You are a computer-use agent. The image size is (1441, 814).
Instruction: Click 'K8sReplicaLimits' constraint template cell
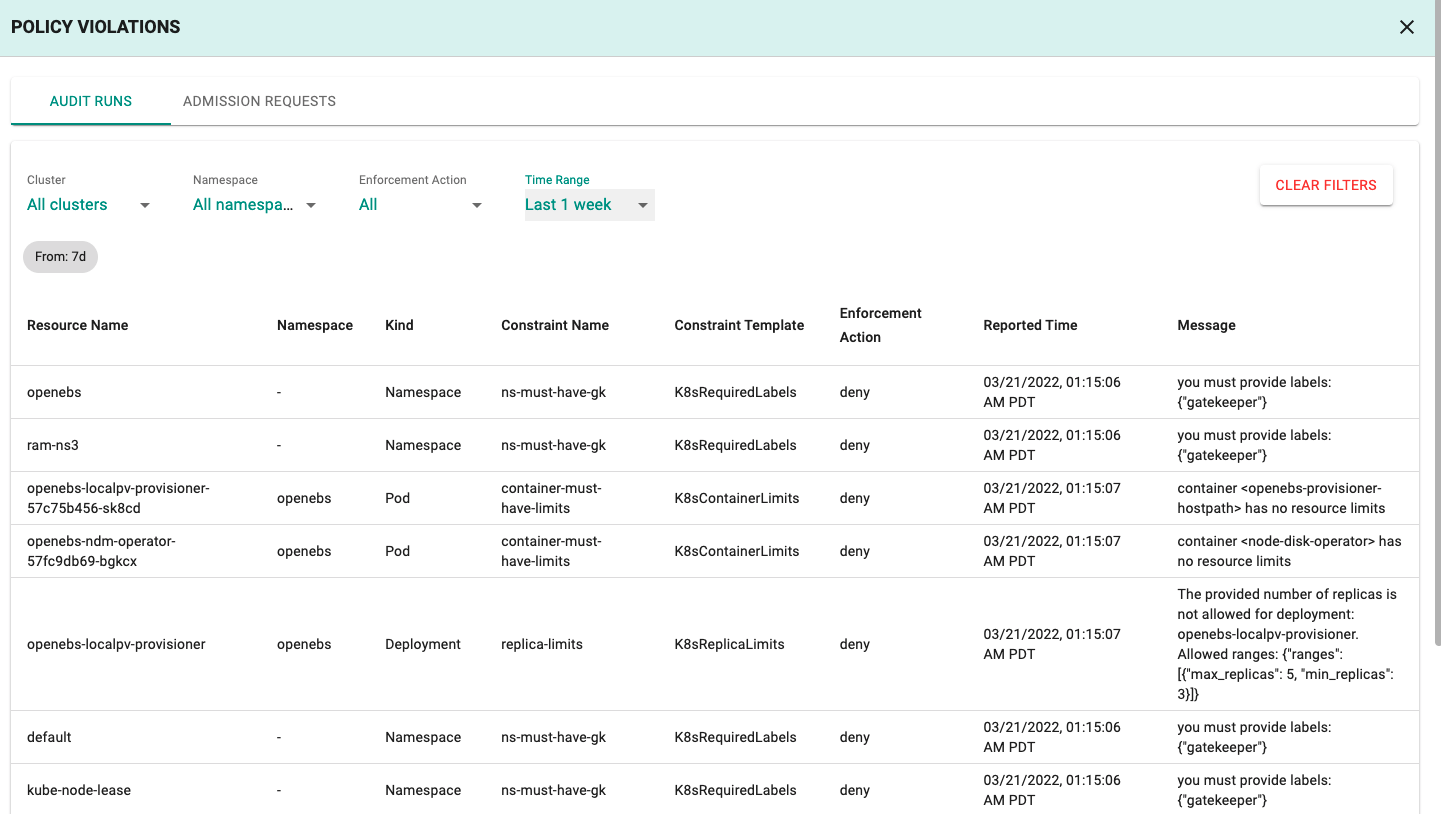pyautogui.click(x=730, y=644)
